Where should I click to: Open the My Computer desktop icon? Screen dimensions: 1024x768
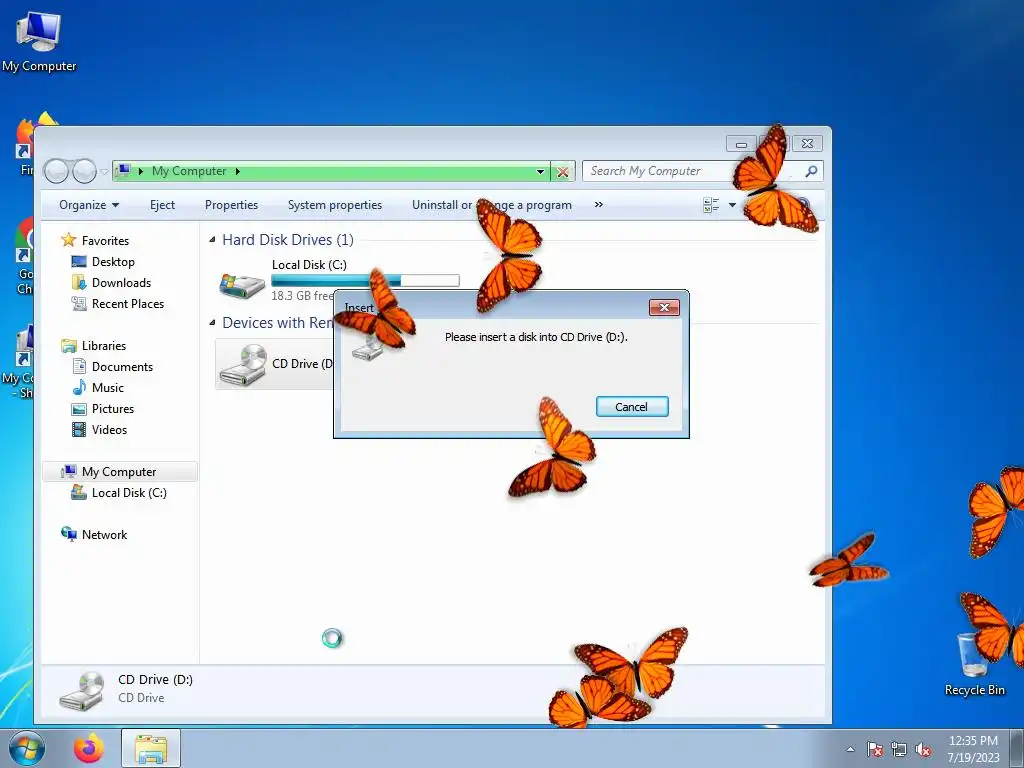point(39,40)
